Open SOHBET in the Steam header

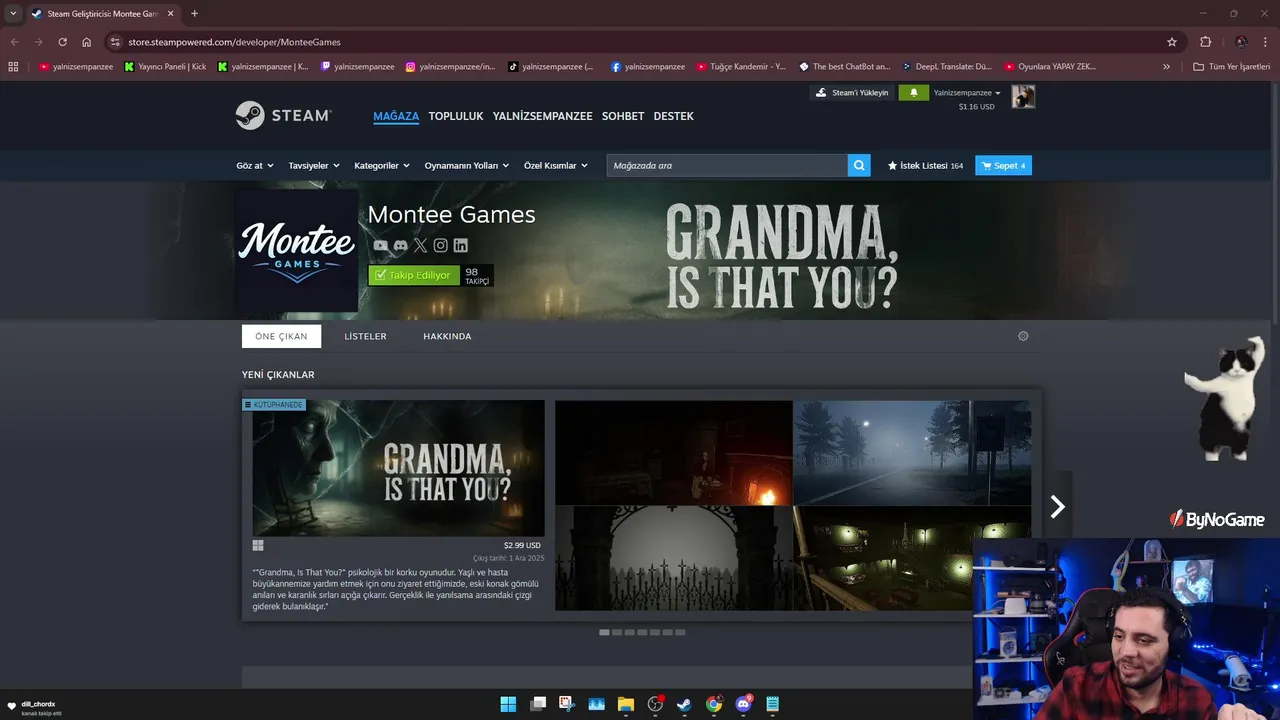click(623, 116)
